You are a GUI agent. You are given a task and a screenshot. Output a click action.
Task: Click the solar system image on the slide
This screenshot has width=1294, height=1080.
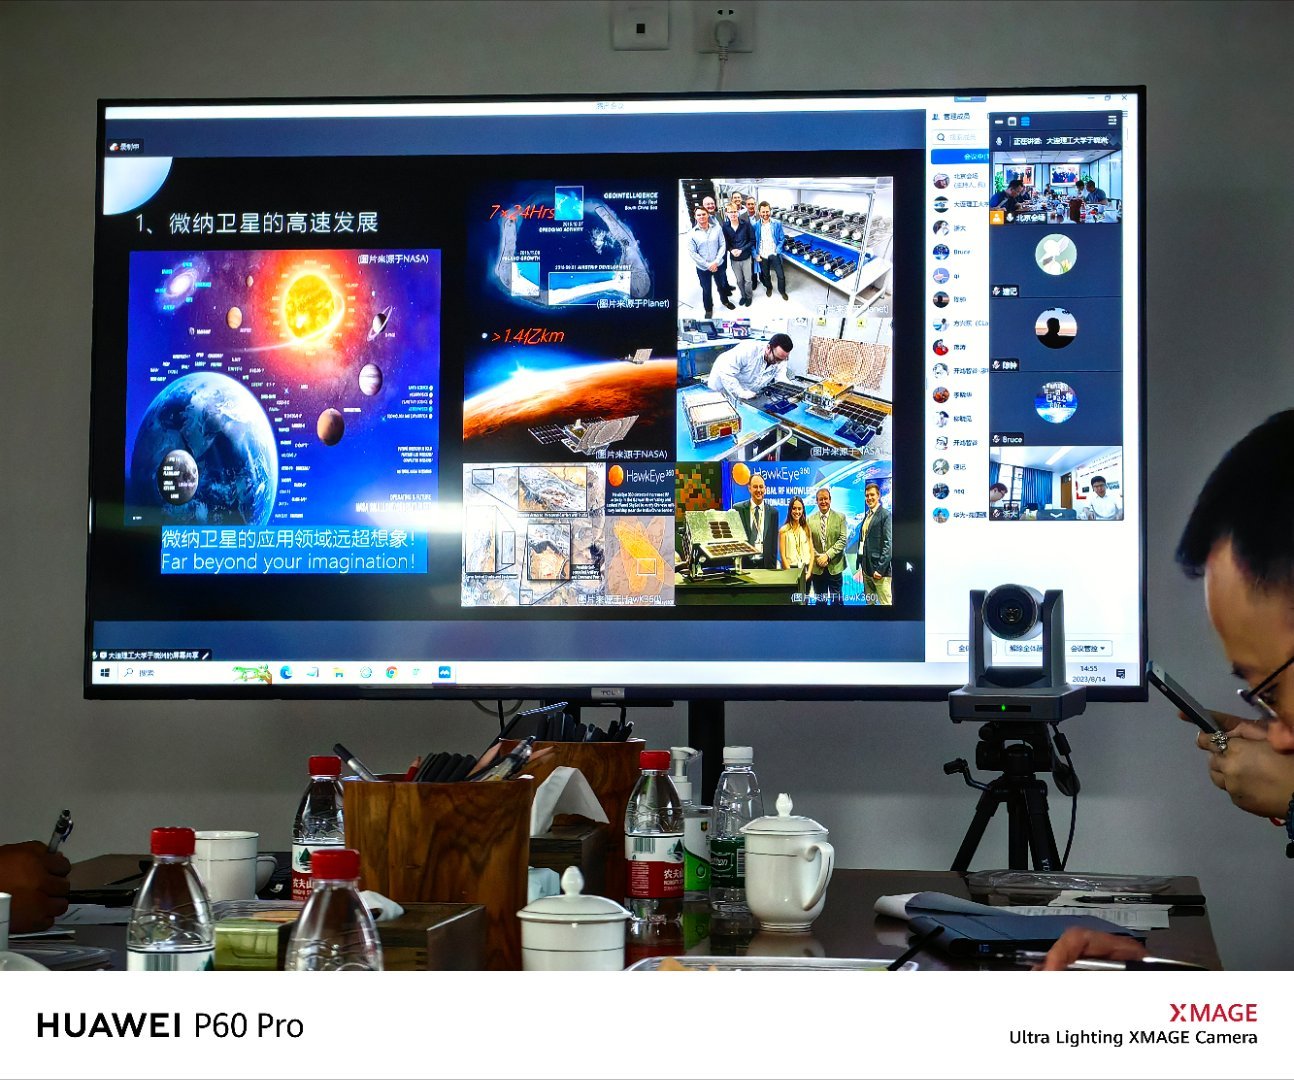[284, 387]
